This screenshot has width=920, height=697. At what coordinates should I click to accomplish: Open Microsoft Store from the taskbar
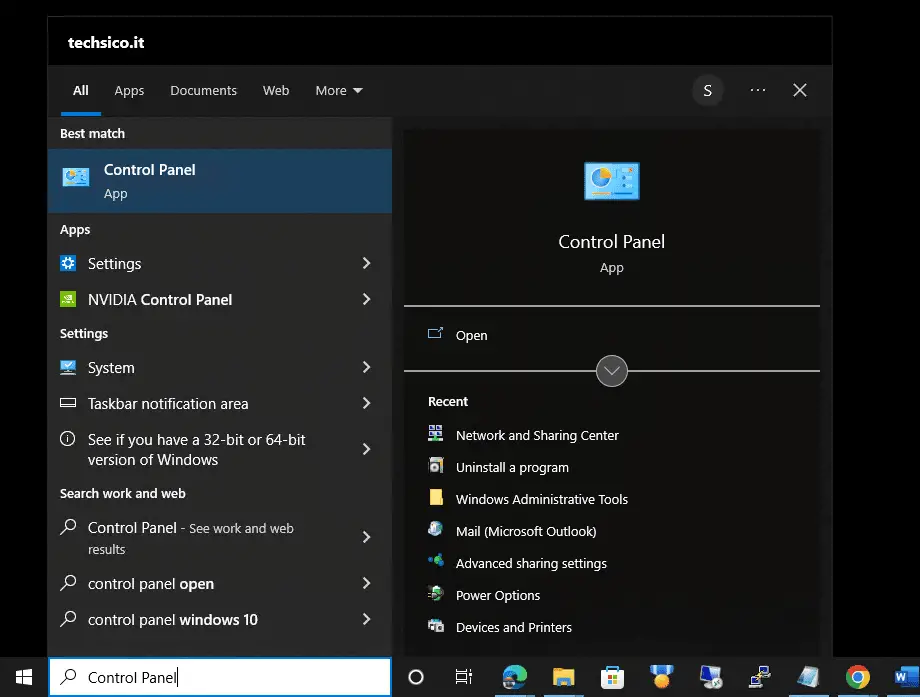[612, 677]
